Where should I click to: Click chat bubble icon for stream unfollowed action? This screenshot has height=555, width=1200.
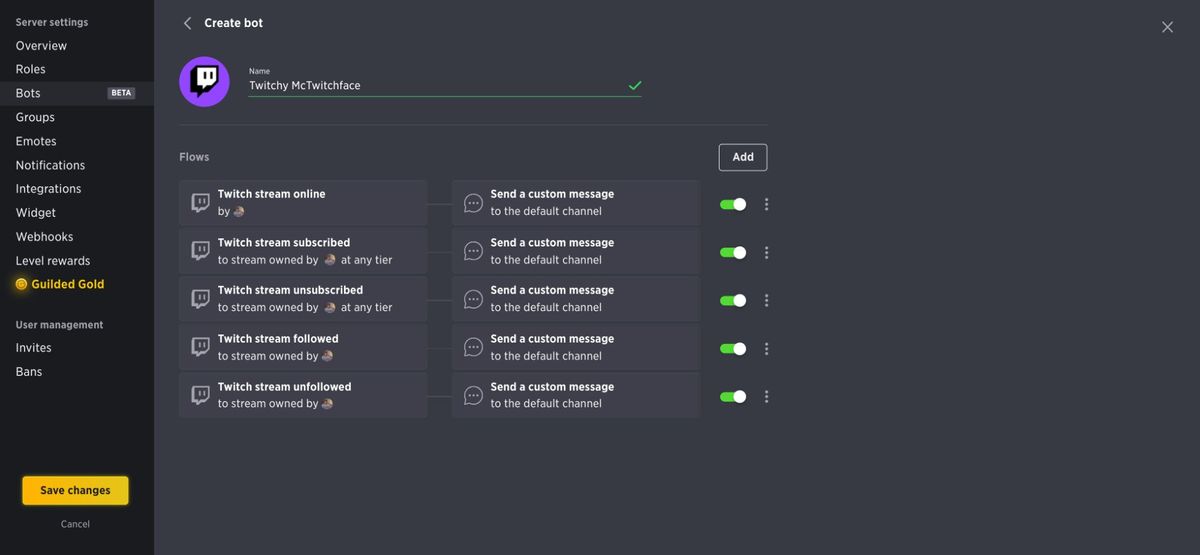pos(473,395)
